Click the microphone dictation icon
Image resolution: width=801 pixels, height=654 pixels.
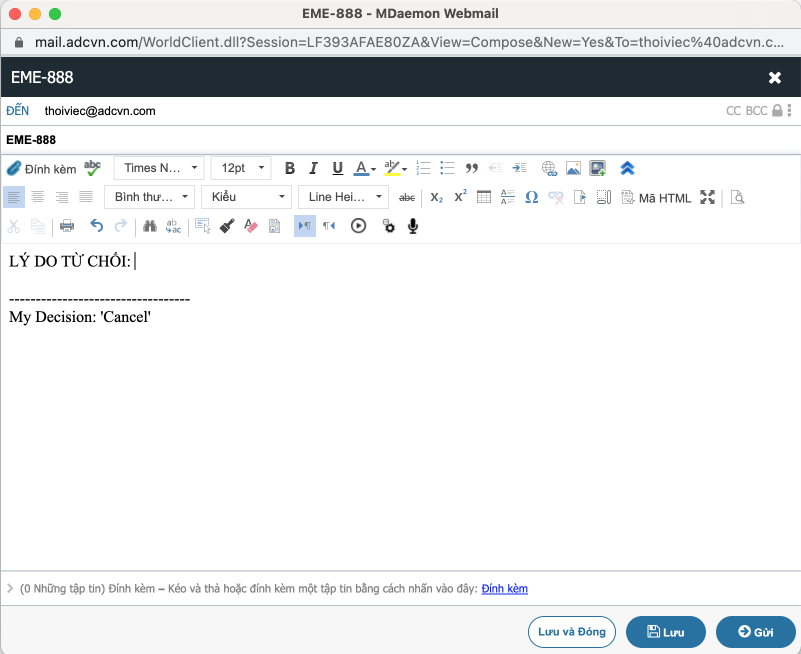click(413, 227)
